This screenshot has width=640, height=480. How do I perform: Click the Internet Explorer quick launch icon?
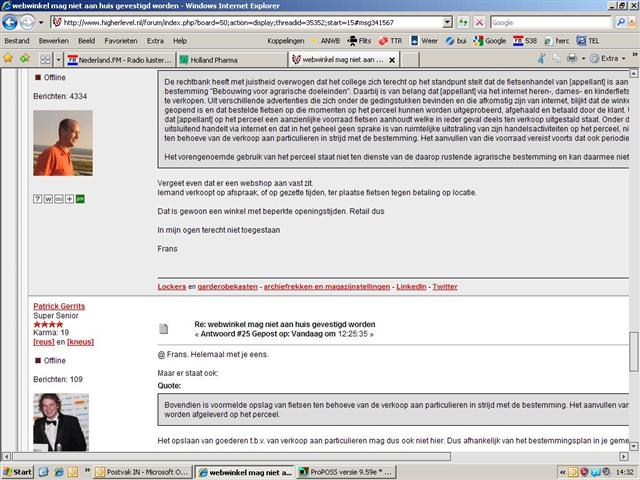click(59, 472)
